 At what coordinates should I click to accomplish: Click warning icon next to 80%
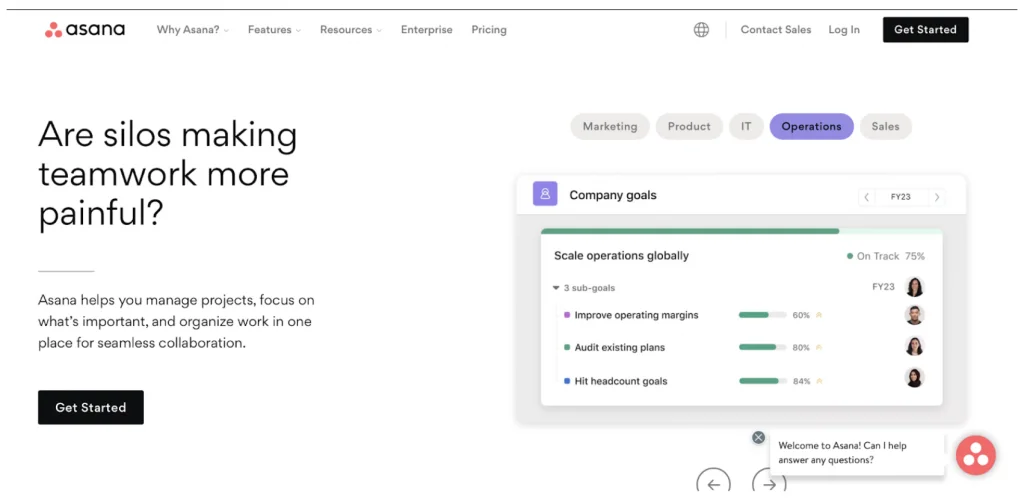[819, 347]
